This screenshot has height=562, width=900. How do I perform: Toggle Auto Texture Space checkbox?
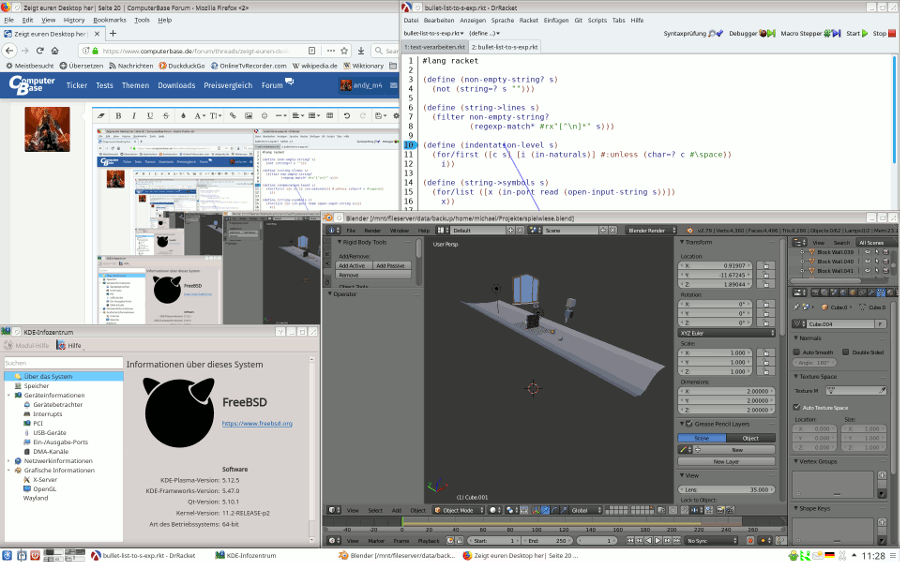797,407
